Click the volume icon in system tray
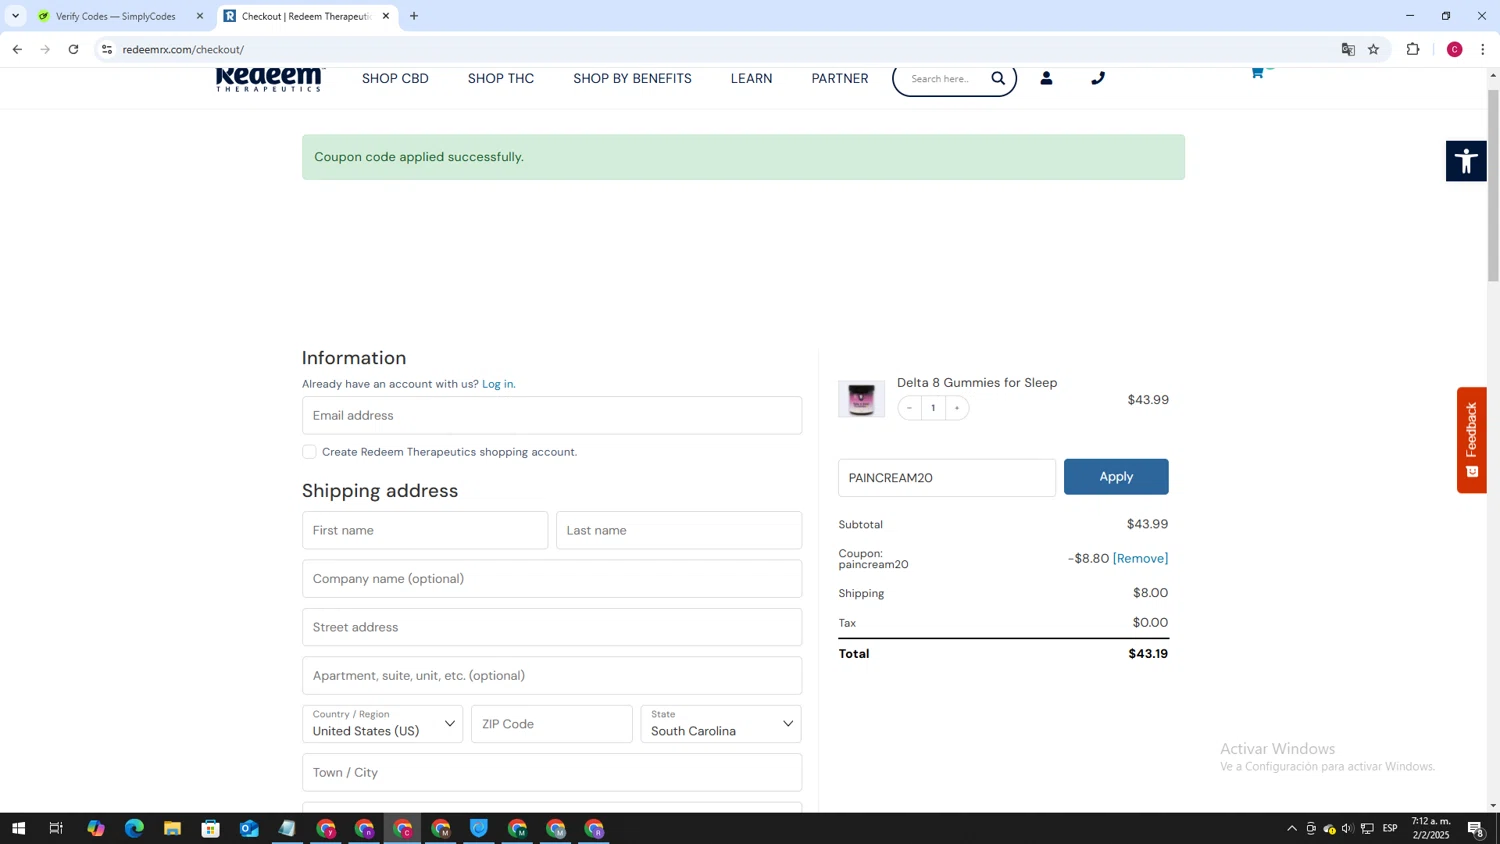This screenshot has width=1500, height=844. click(x=1347, y=828)
